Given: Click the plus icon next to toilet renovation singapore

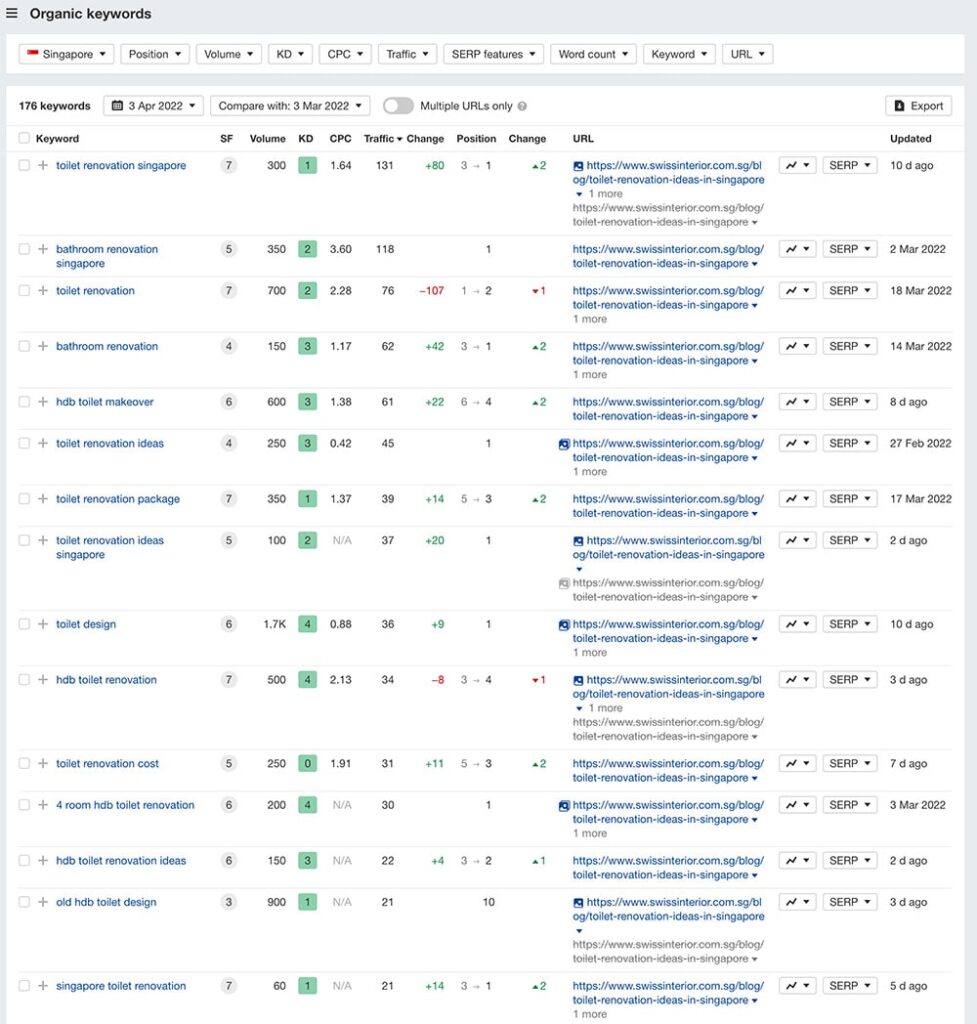Looking at the screenshot, I should click(43, 166).
